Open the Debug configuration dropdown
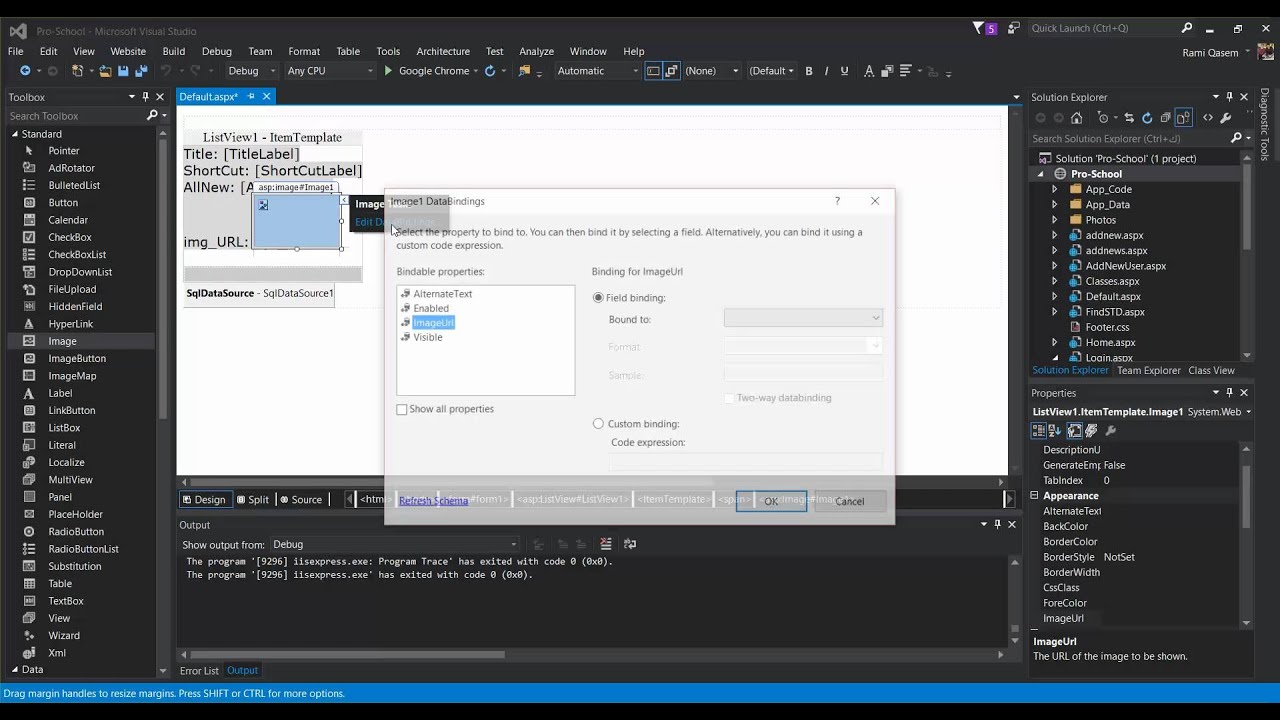Viewport: 1280px width, 720px height. 250,71
